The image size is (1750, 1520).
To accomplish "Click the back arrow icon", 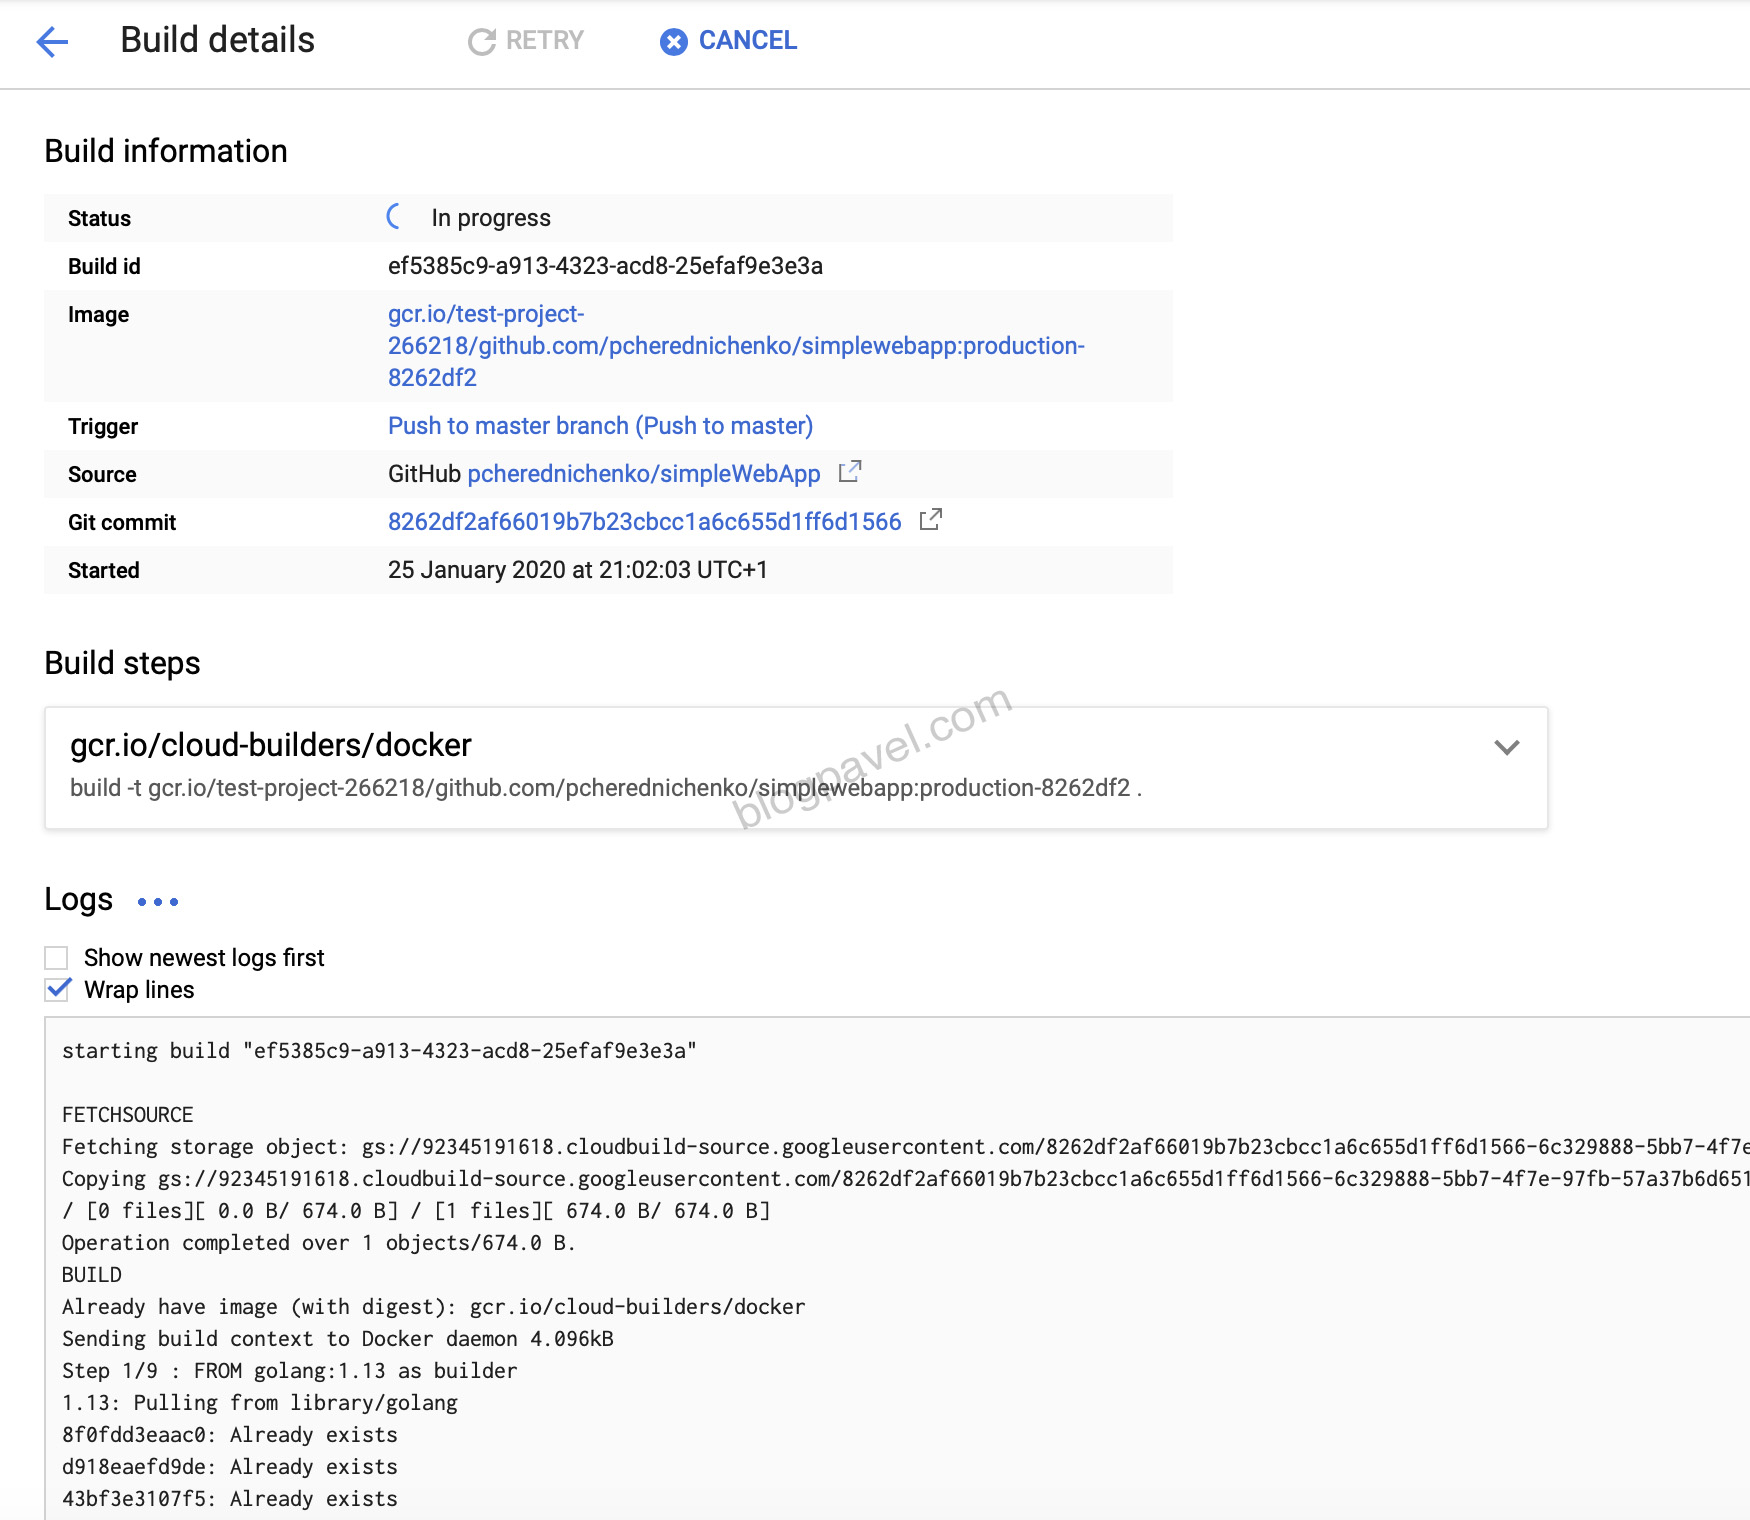I will pos(52,41).
